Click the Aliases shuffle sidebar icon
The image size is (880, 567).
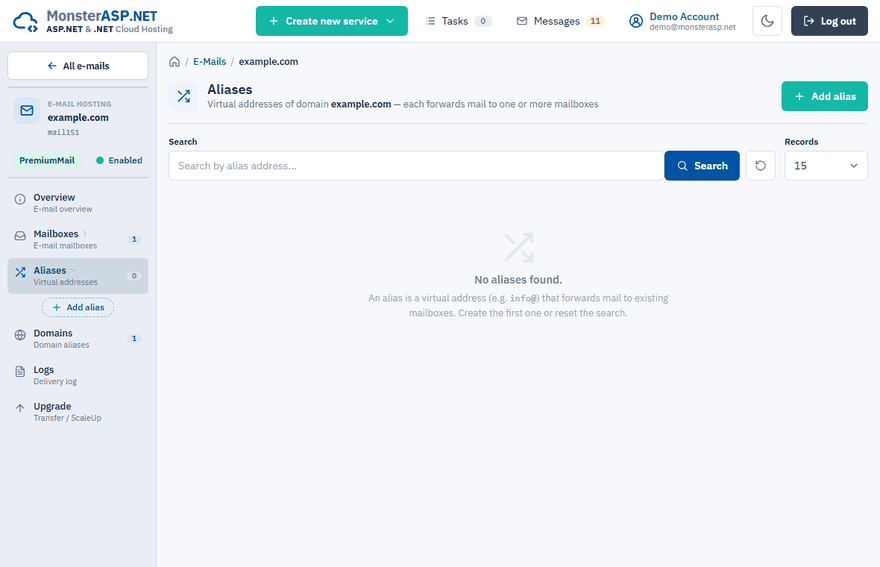(20, 272)
